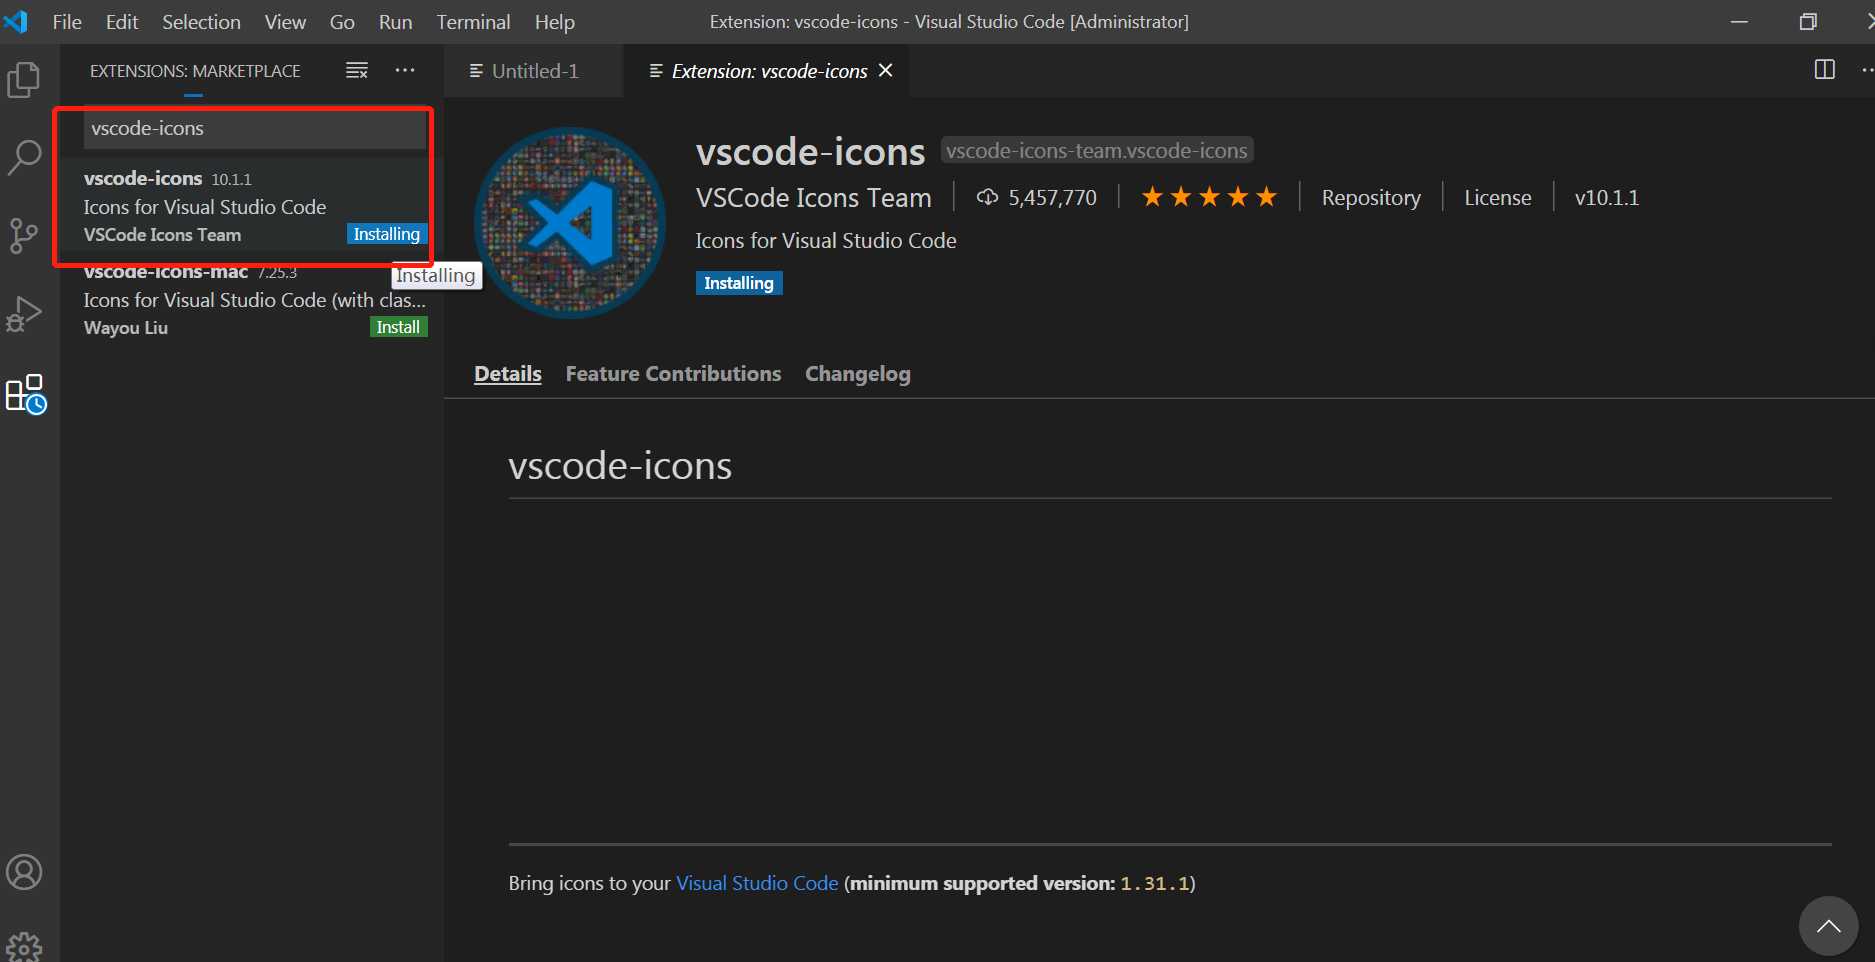Minimize the VS Code window
The width and height of the screenshot is (1875, 962).
[x=1740, y=21]
